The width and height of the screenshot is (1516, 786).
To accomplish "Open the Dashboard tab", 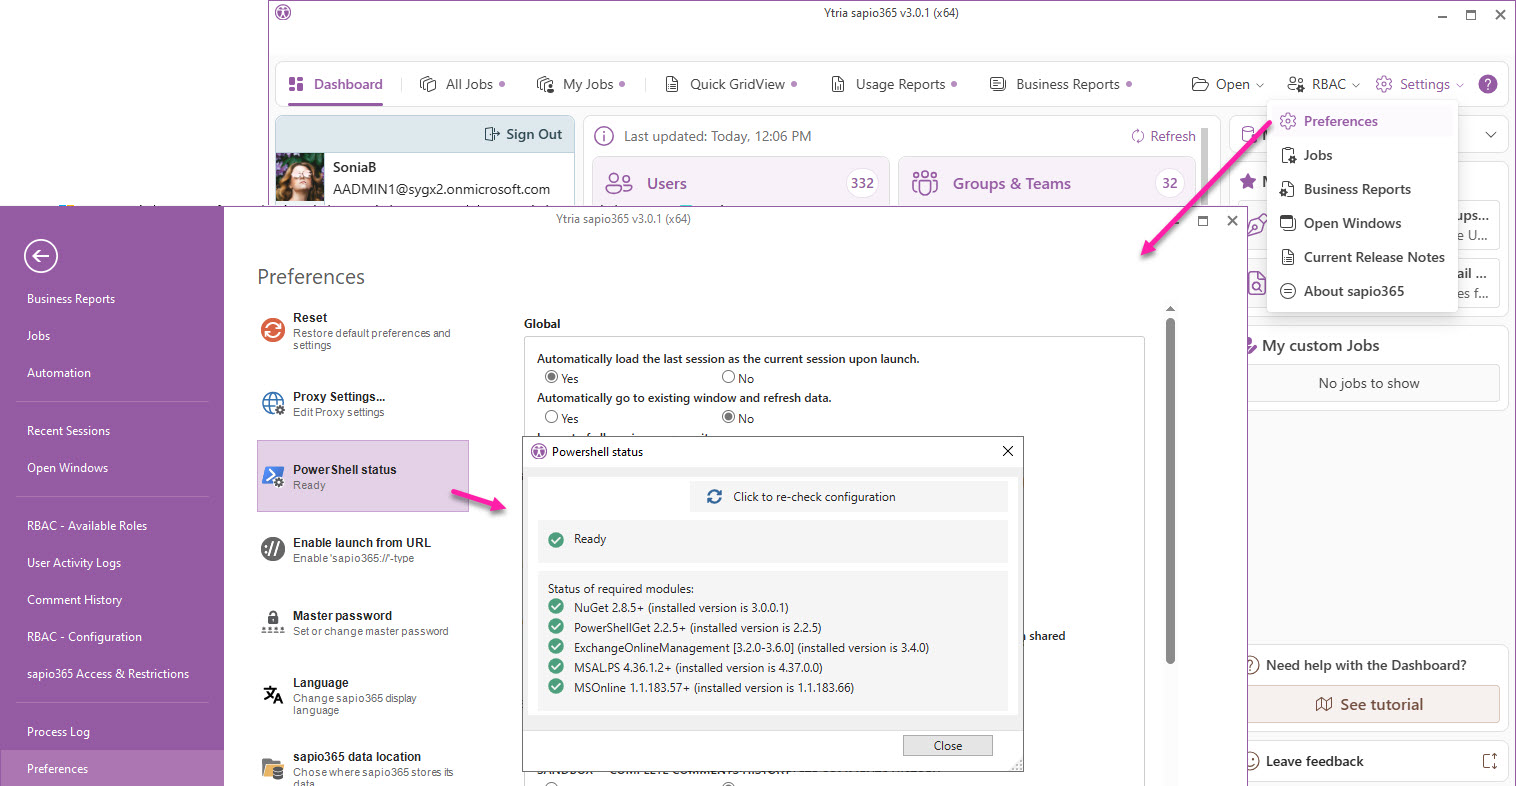I will [336, 84].
